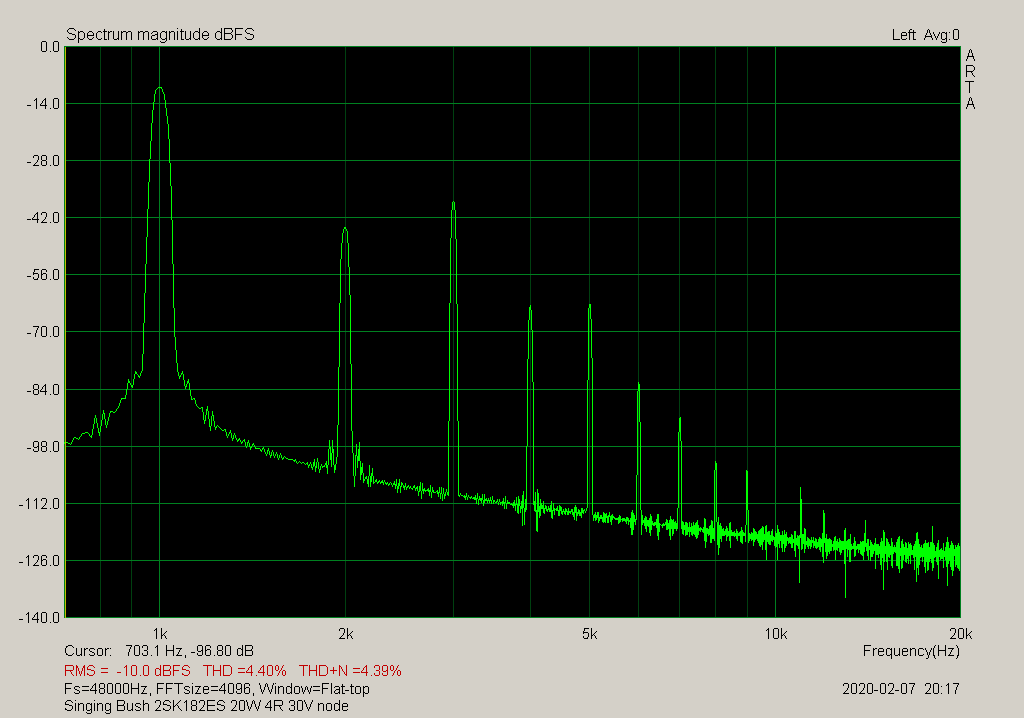This screenshot has width=1024, height=718.
Task: Click the 2k frequency axis label
Action: click(x=345, y=634)
